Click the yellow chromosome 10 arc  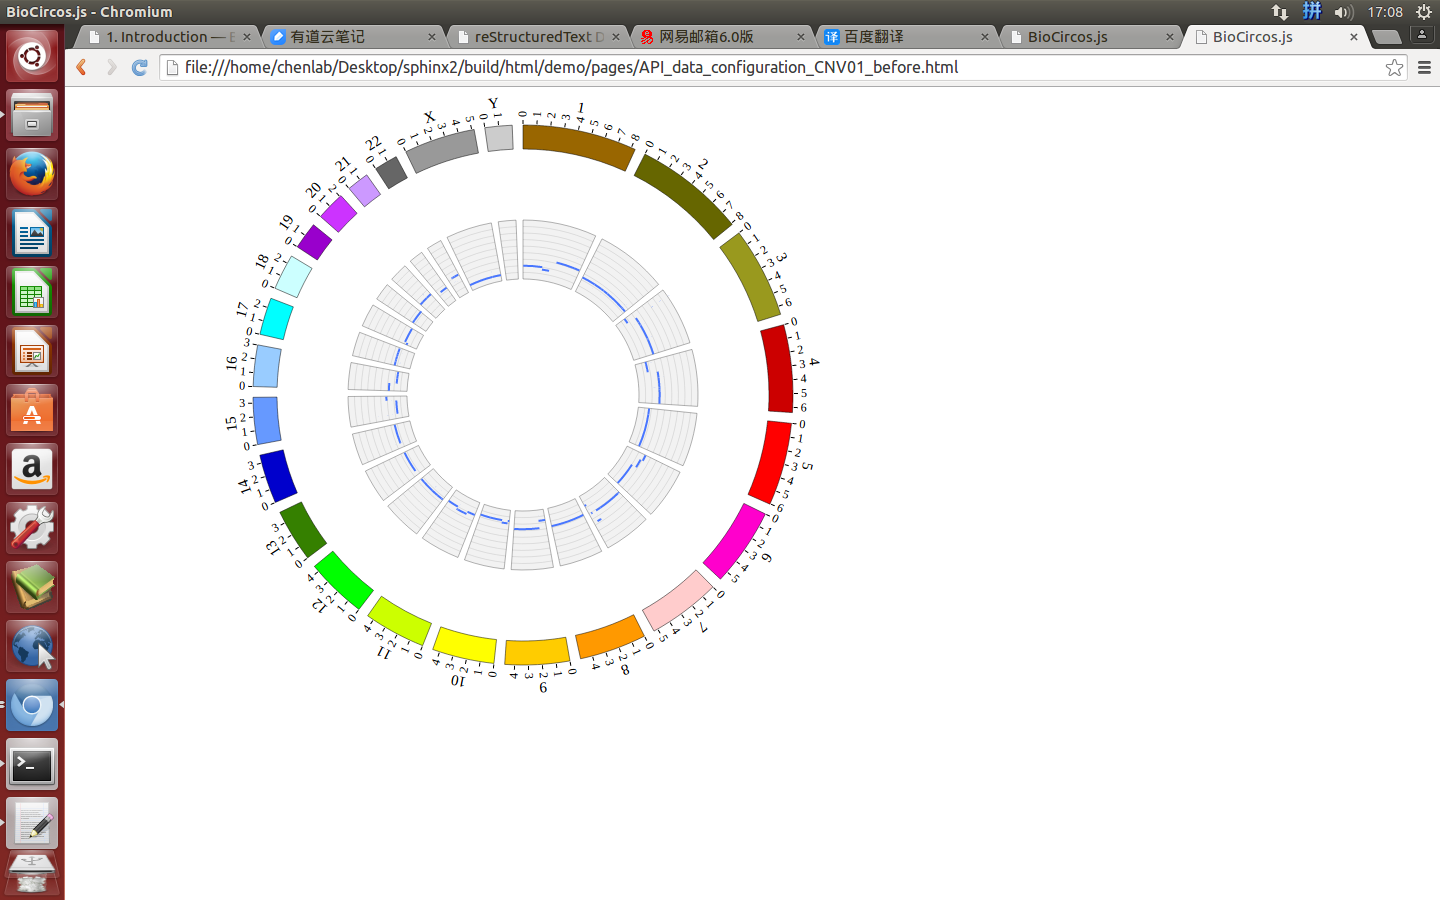tap(465, 645)
